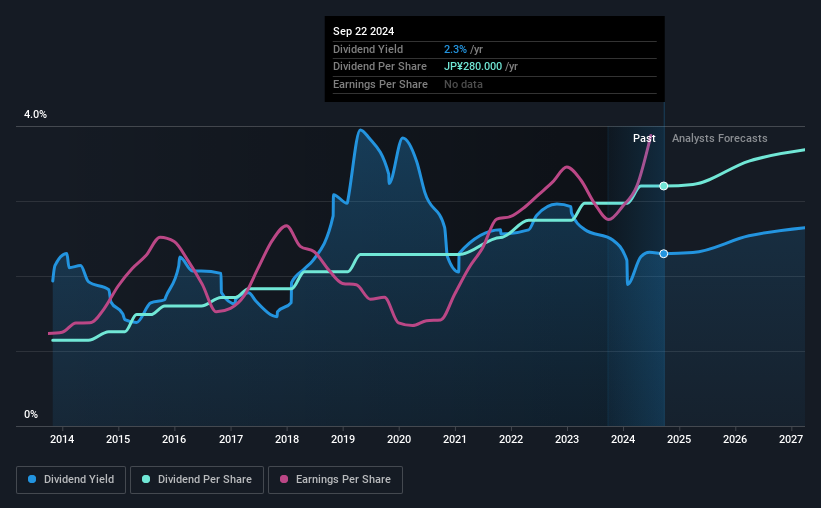Click the tooltip Earnings Per Share row label
The image size is (821, 508).
click(x=380, y=84)
